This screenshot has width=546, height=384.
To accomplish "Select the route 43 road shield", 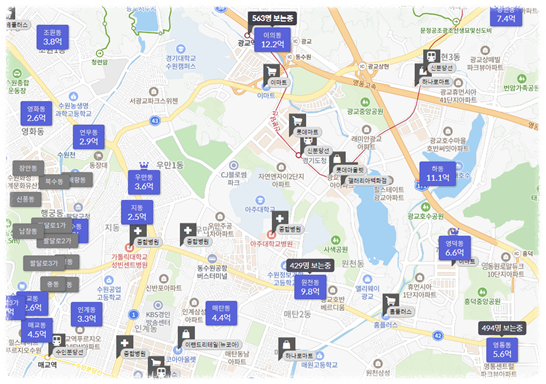I will click(155, 121).
